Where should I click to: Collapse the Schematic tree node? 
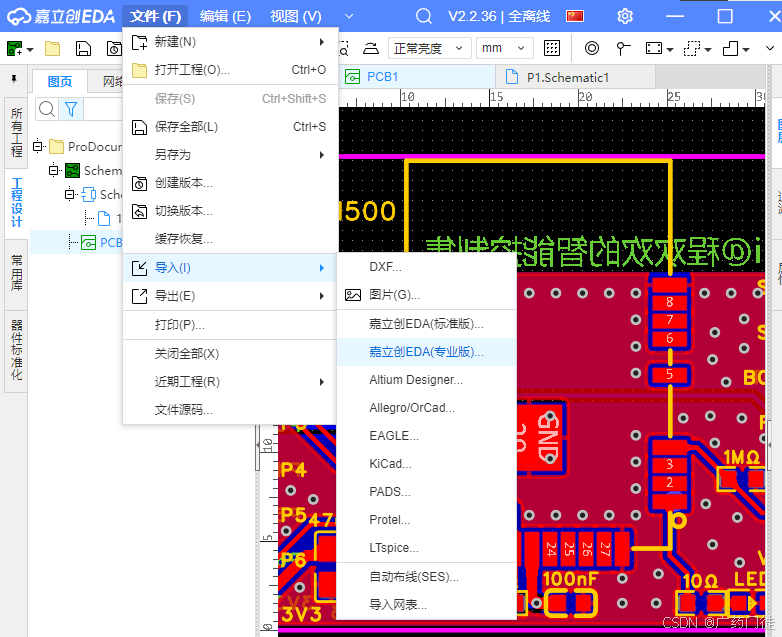(54, 171)
